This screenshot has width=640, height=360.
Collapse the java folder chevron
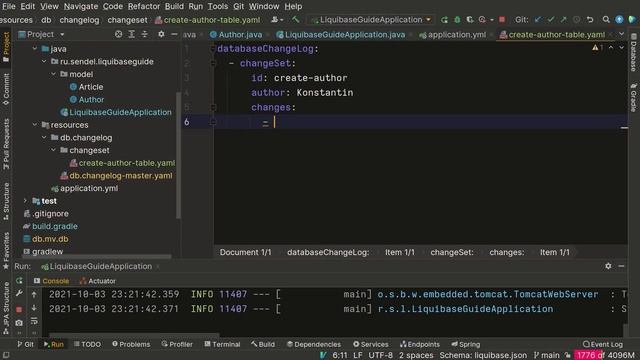tap(35, 49)
